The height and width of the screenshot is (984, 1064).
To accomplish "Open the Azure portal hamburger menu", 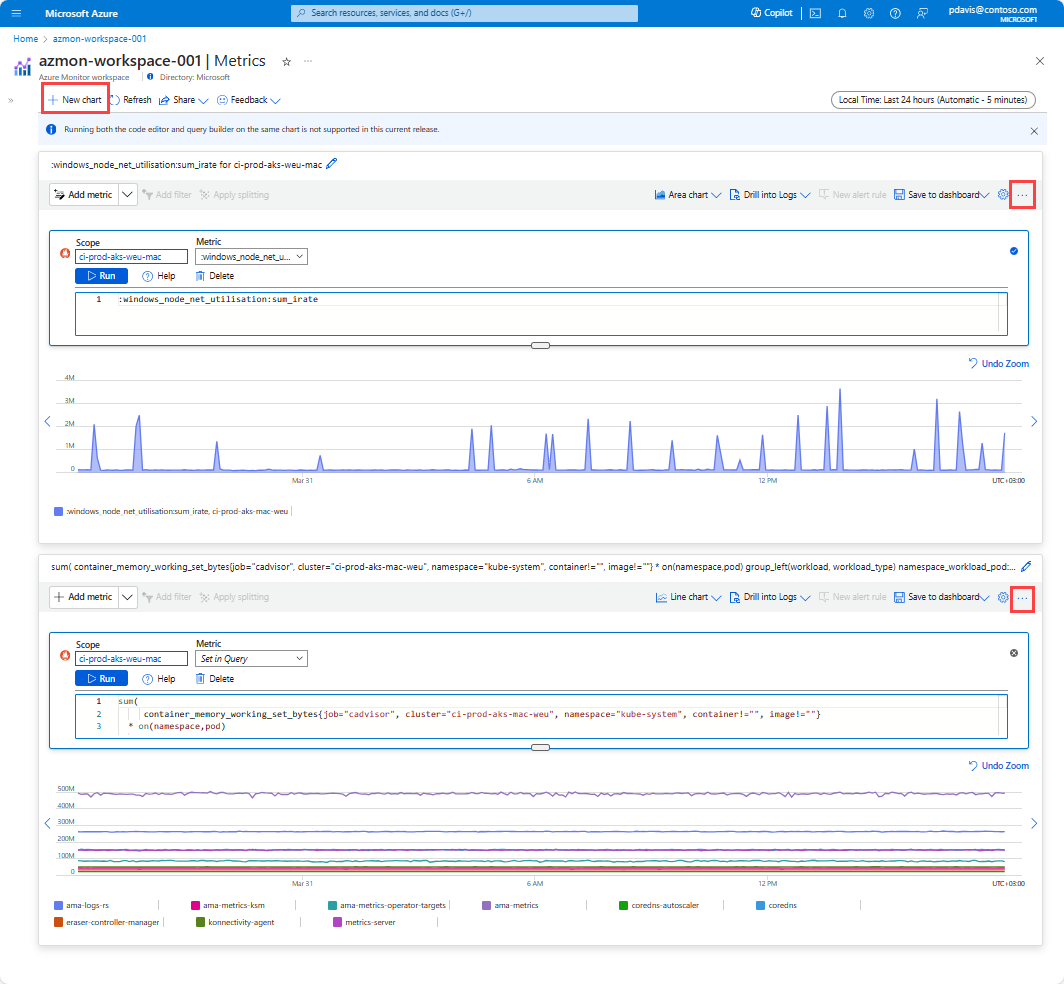I will tap(16, 13).
